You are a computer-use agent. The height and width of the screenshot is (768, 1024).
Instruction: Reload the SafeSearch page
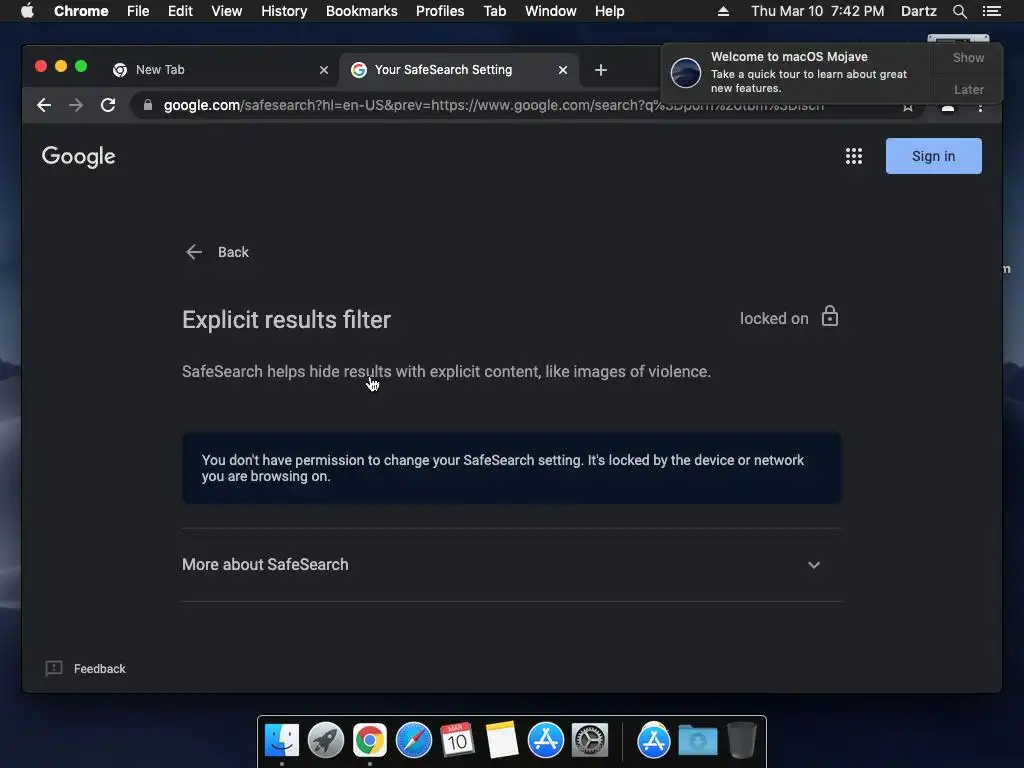(108, 105)
